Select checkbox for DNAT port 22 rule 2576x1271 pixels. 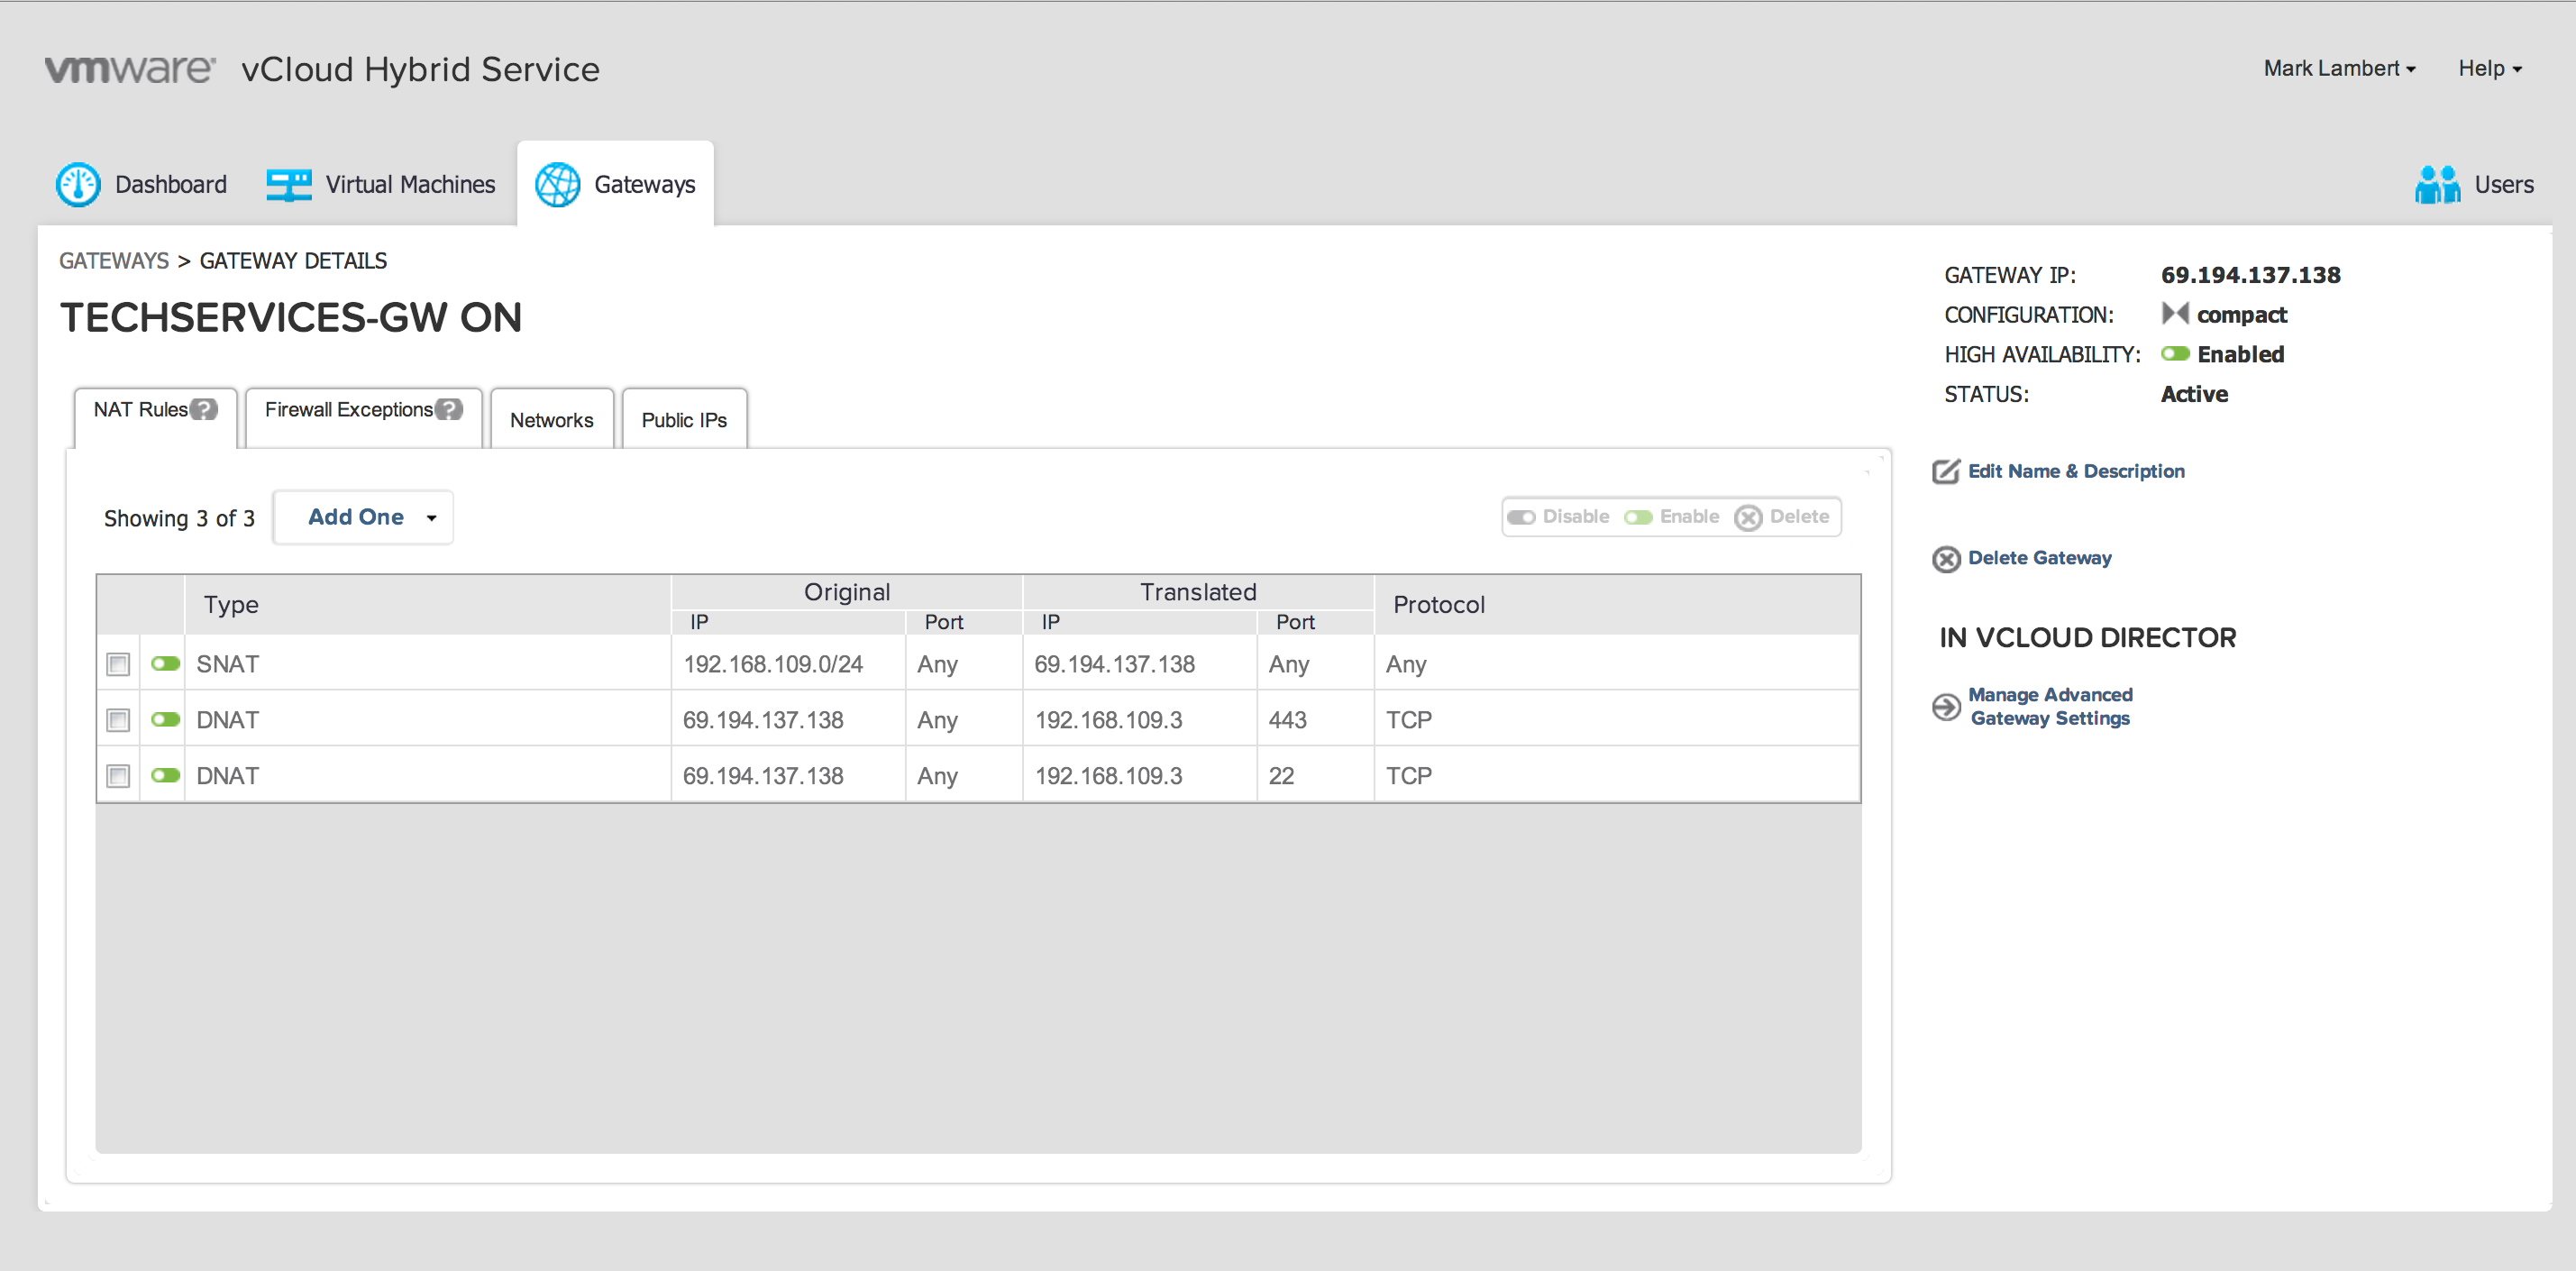click(x=118, y=776)
